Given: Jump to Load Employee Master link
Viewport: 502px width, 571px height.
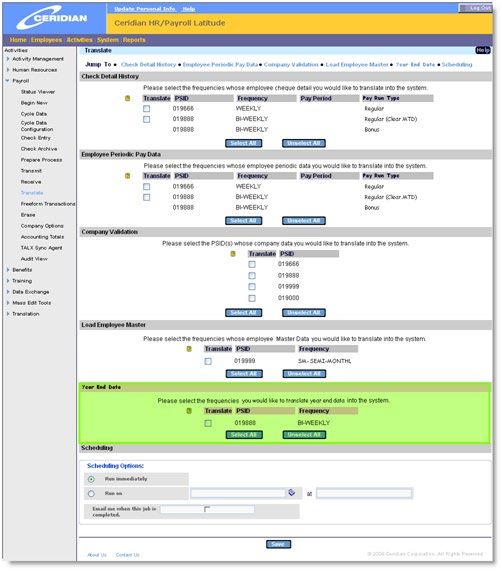Looking at the screenshot, I should 357,64.
